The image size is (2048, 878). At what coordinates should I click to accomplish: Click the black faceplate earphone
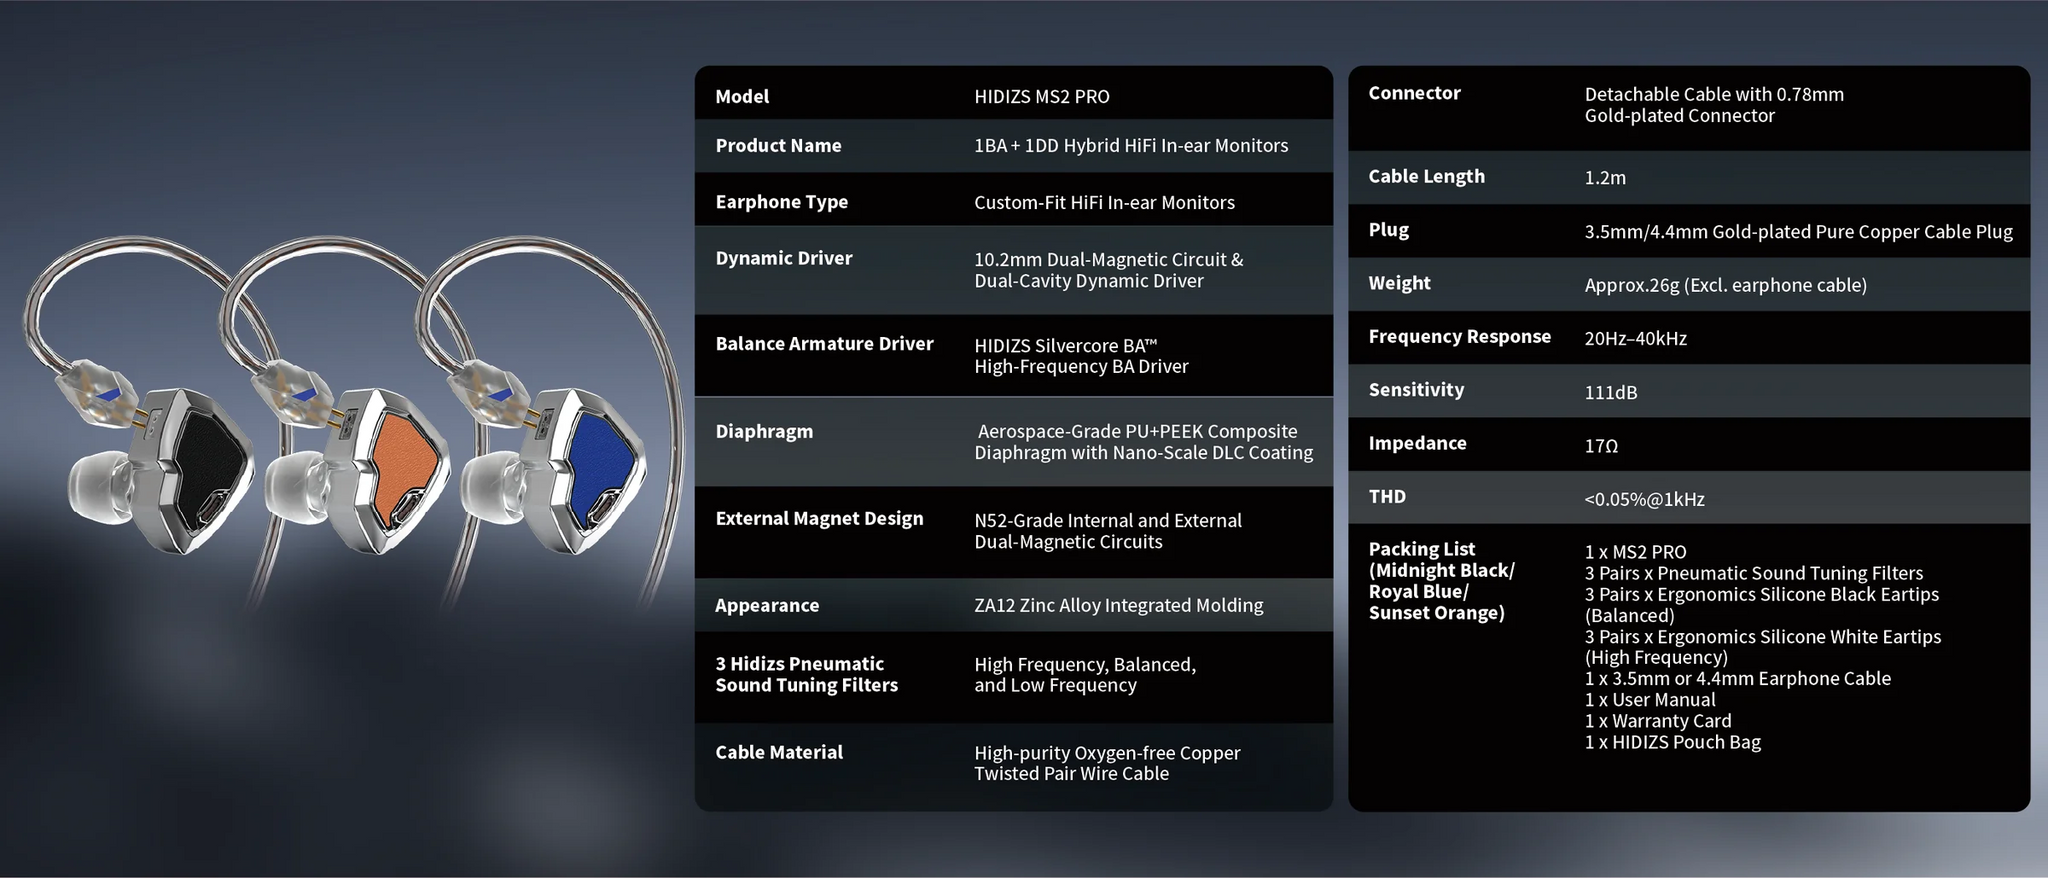point(205,465)
